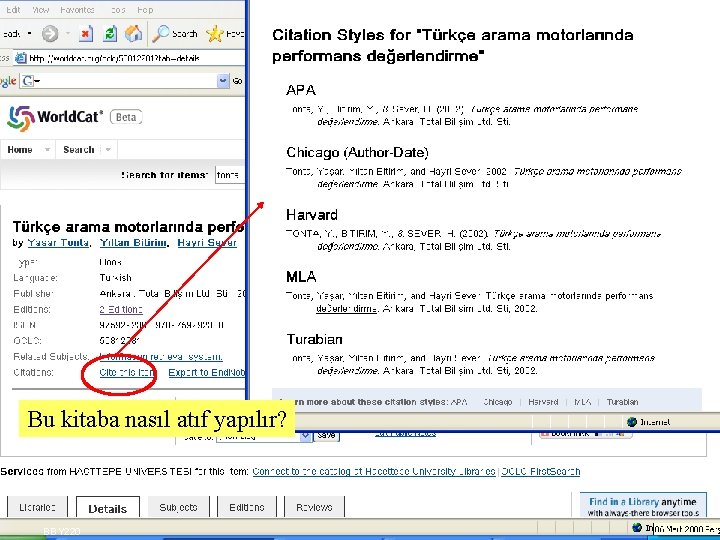Click the Information retrieval systems subject link
The image size is (720, 540).
coord(161,356)
